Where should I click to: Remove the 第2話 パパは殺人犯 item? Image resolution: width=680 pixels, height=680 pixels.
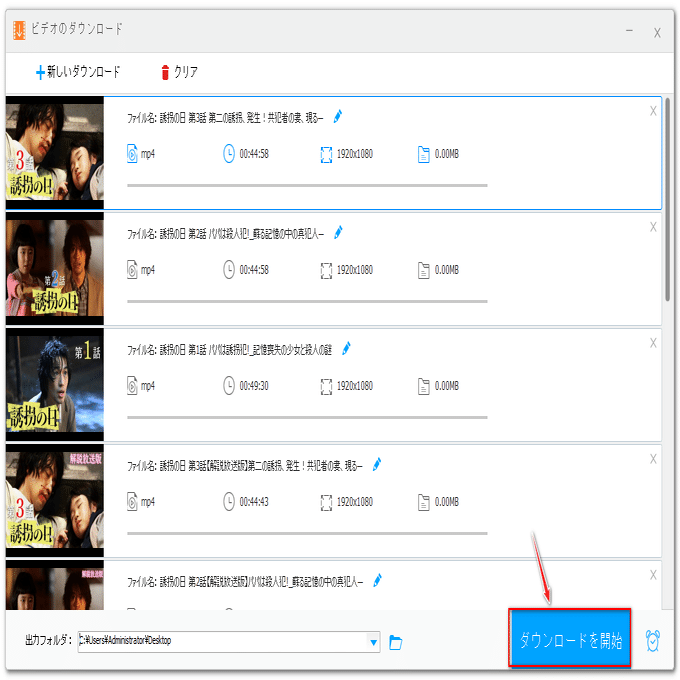(x=653, y=227)
